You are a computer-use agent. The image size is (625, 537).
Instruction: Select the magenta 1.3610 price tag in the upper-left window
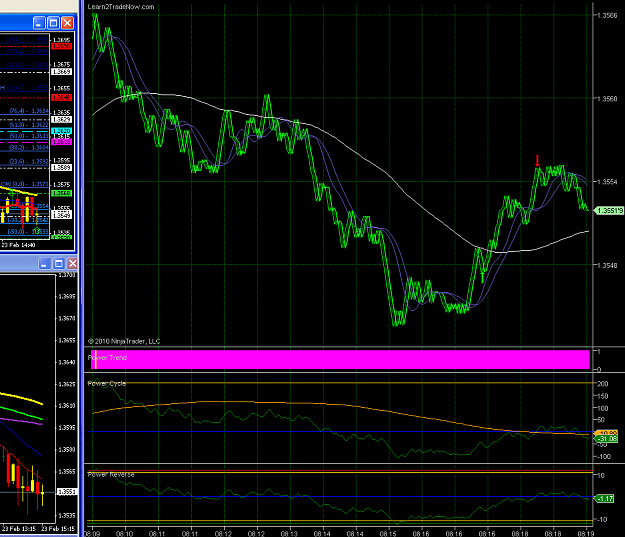coord(62,142)
